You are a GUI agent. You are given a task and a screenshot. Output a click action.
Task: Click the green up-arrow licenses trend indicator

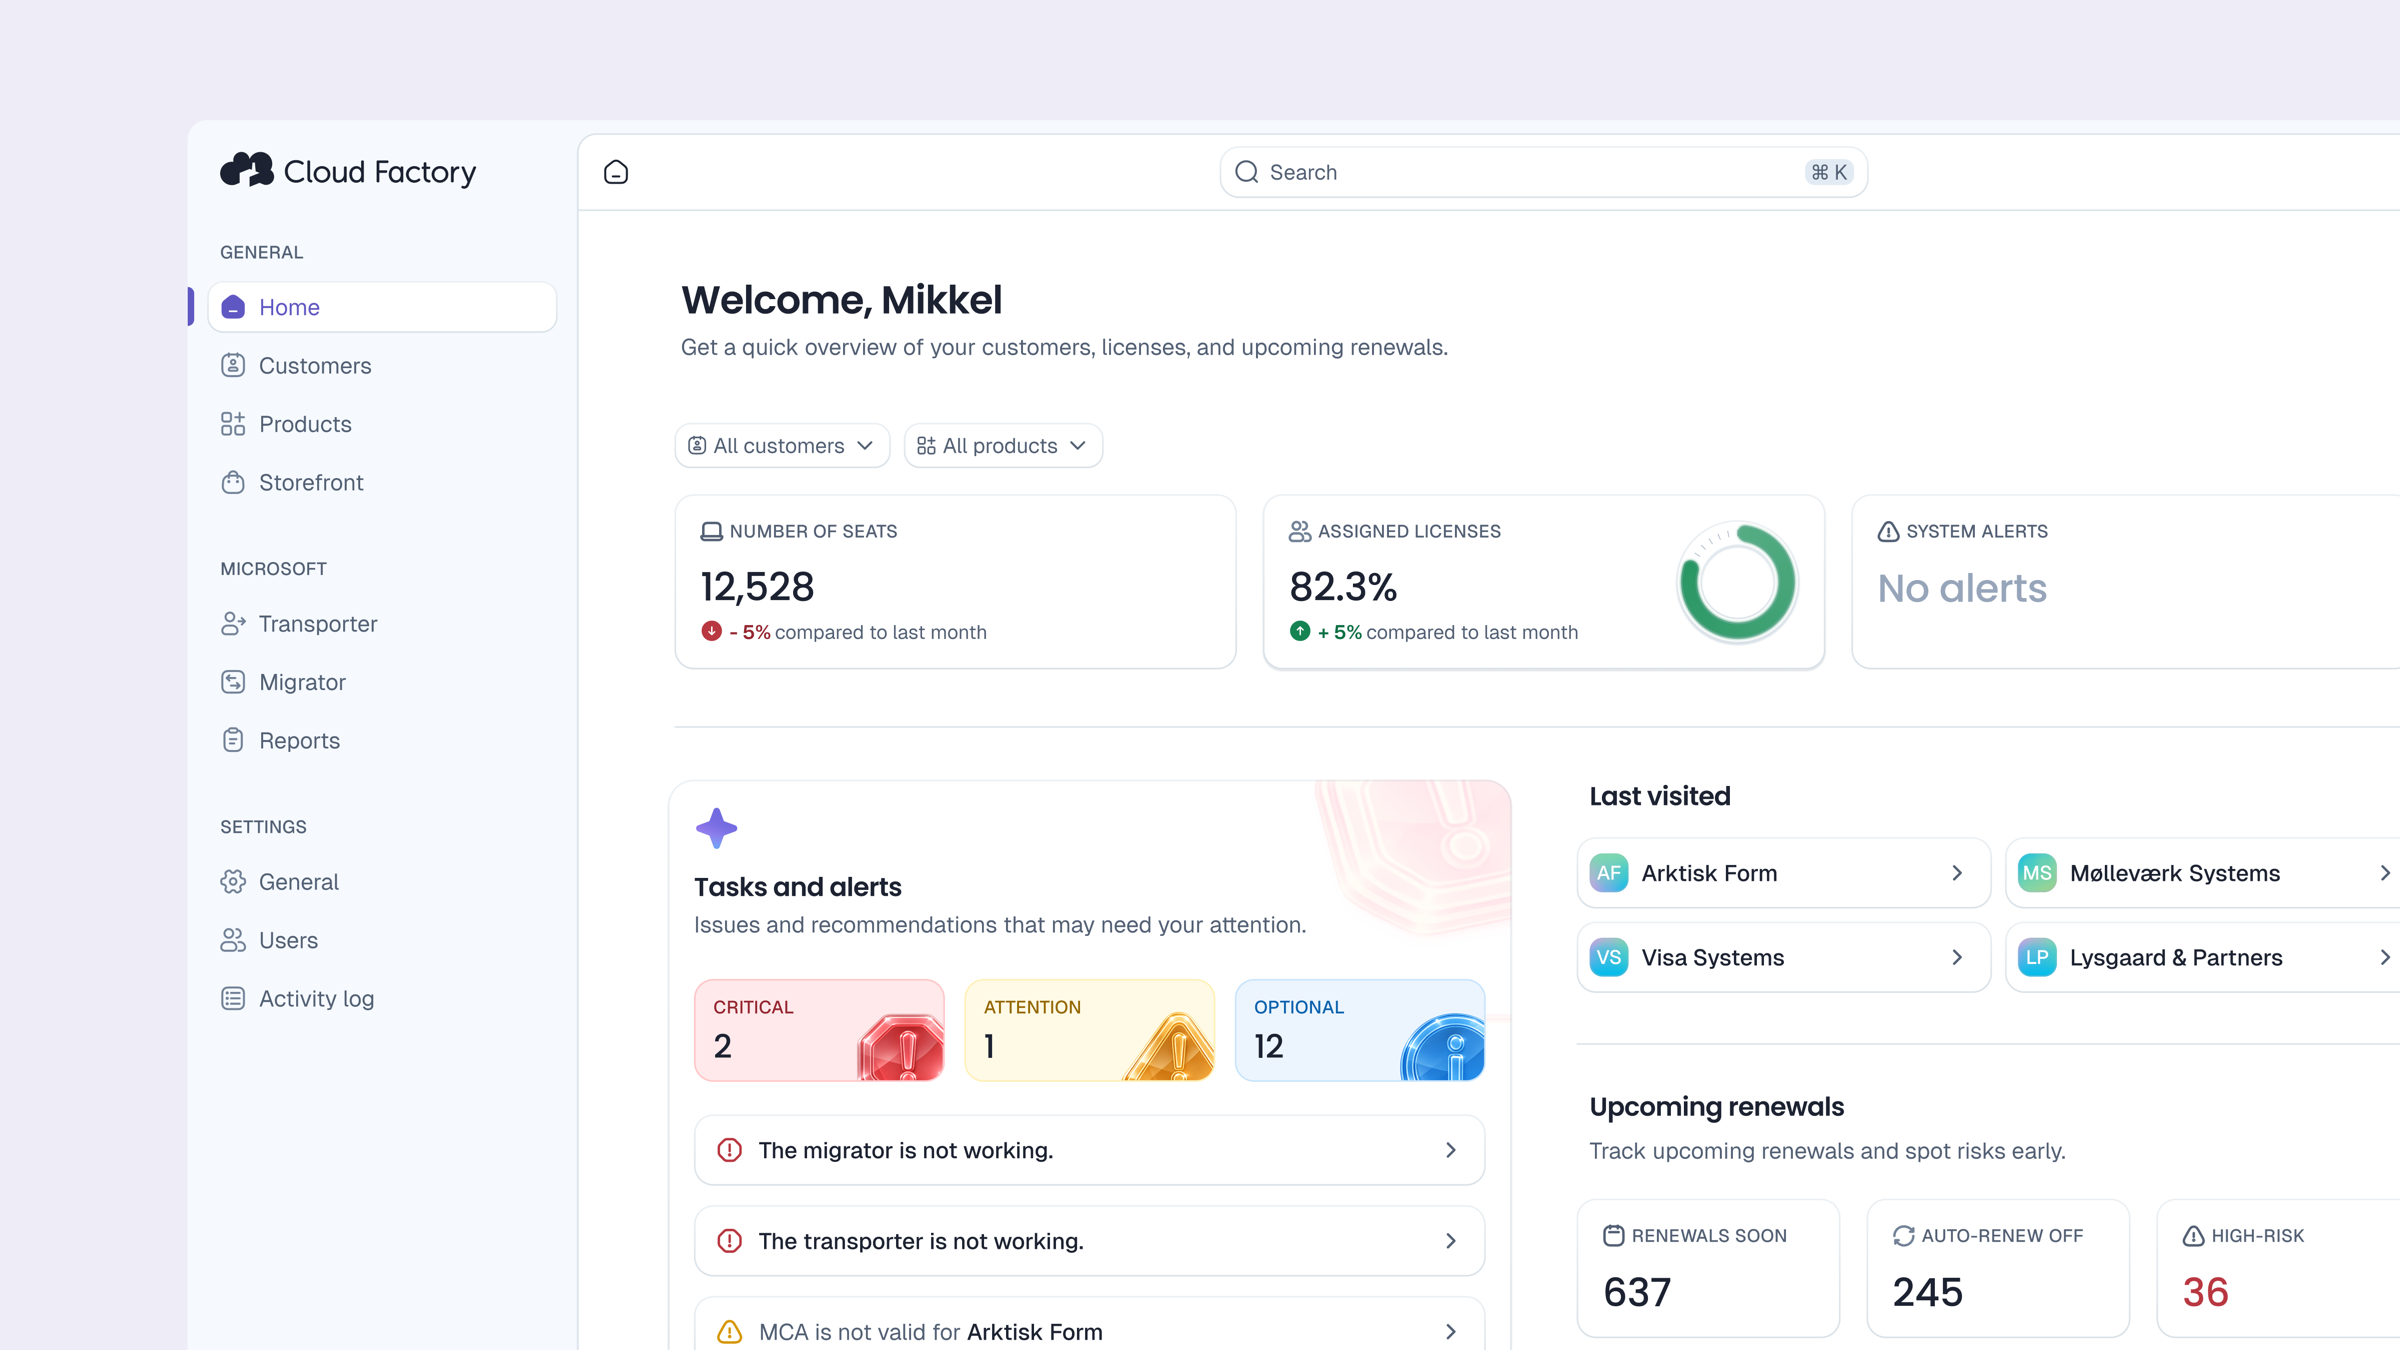pyautogui.click(x=1299, y=631)
